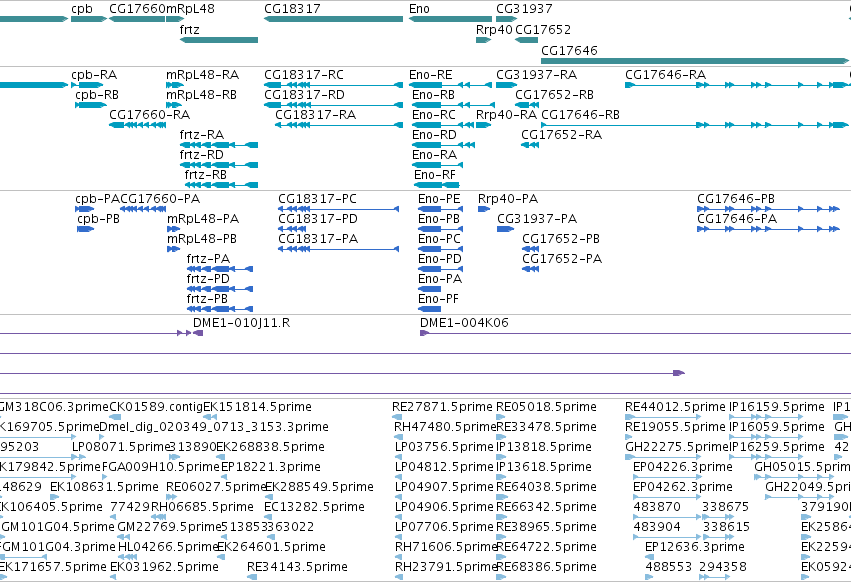
Task: Select transcript cpb-RB
Action: (91, 105)
